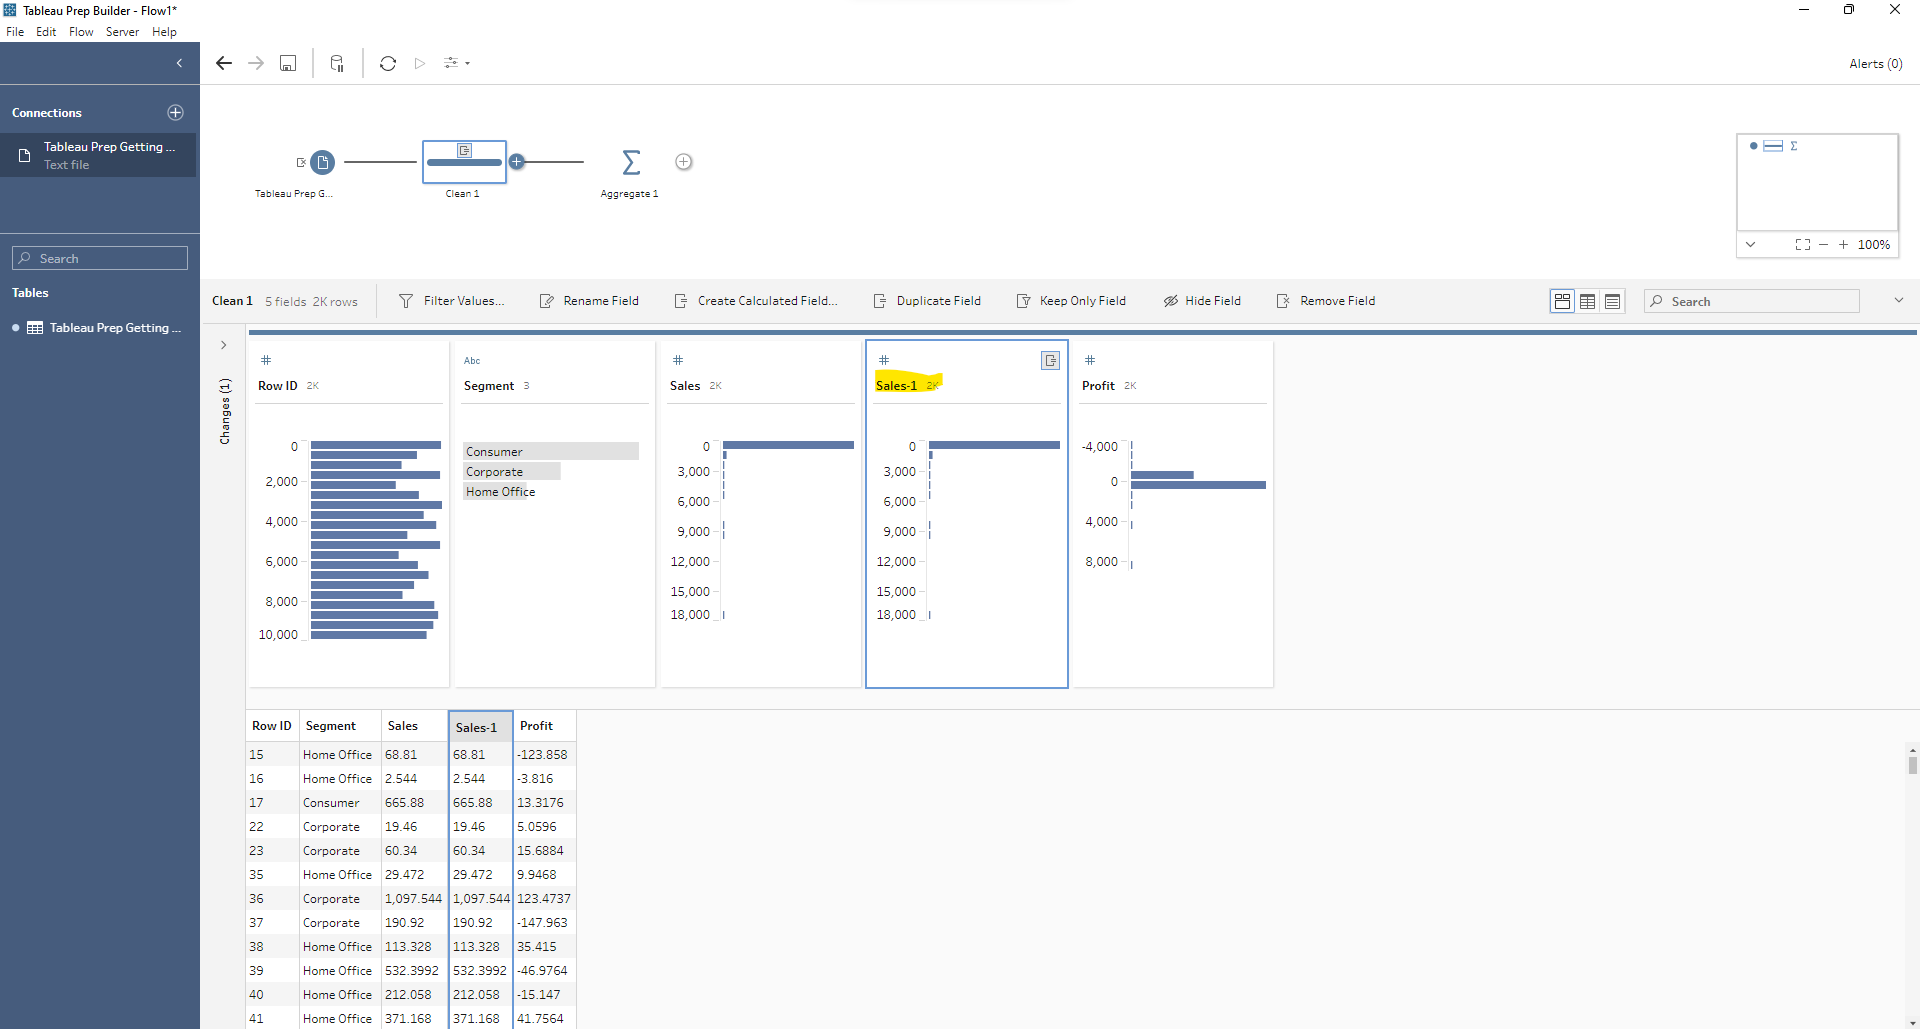The height and width of the screenshot is (1029, 1920).
Task: Select the Clean 1 step
Action: tap(464, 162)
